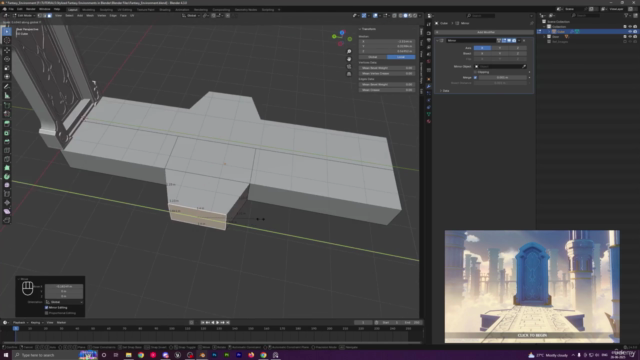Click the viewport zoom magnifier gizmo

click(349, 52)
